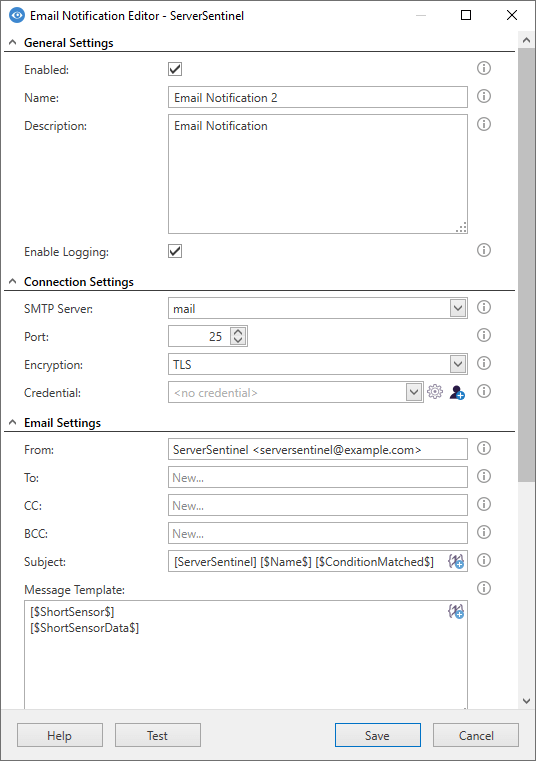Add a new credential with user-plus icon

(457, 392)
